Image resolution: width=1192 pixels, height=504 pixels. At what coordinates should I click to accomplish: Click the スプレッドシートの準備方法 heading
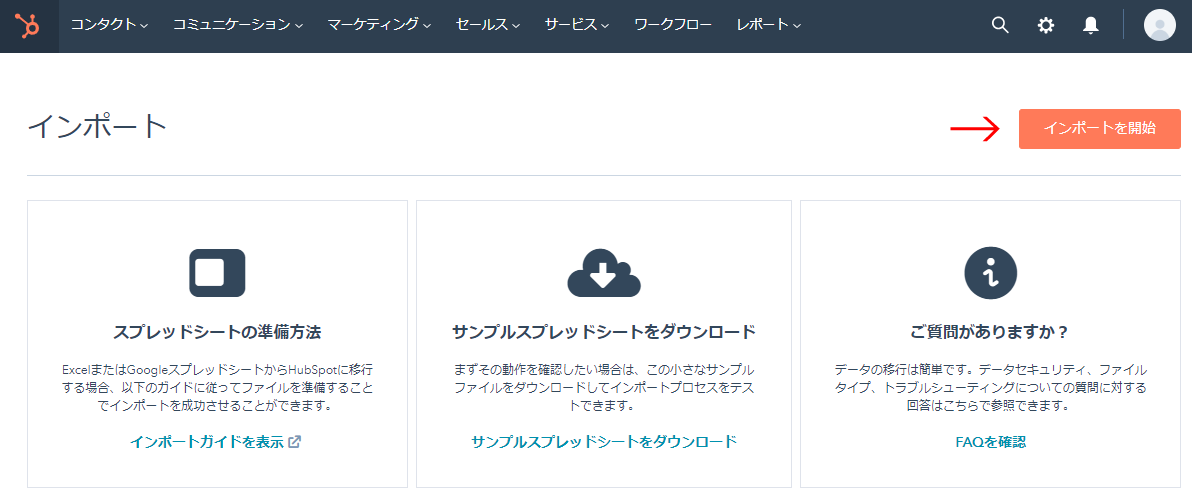point(217,332)
